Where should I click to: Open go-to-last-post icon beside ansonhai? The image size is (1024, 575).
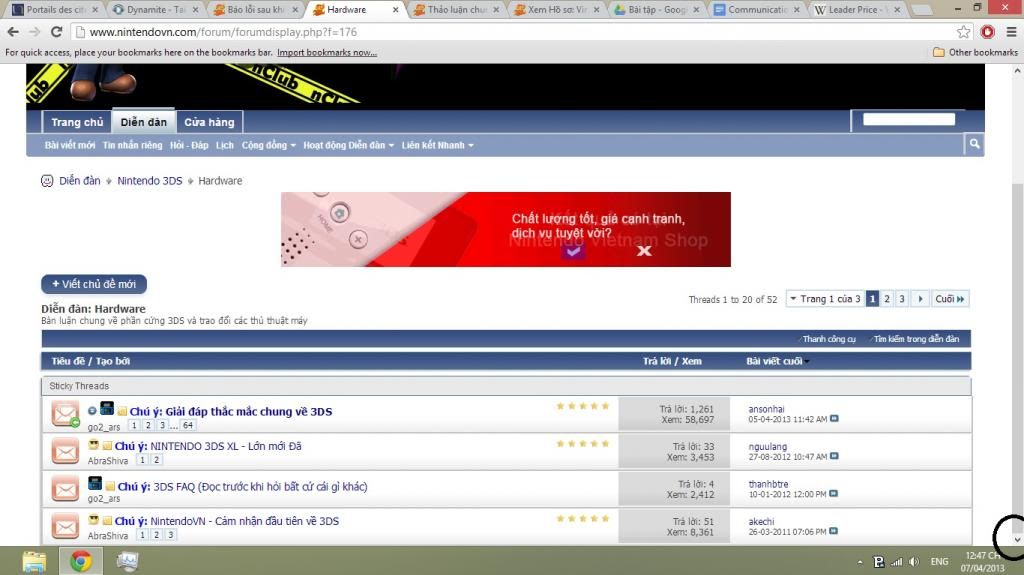(x=834, y=419)
